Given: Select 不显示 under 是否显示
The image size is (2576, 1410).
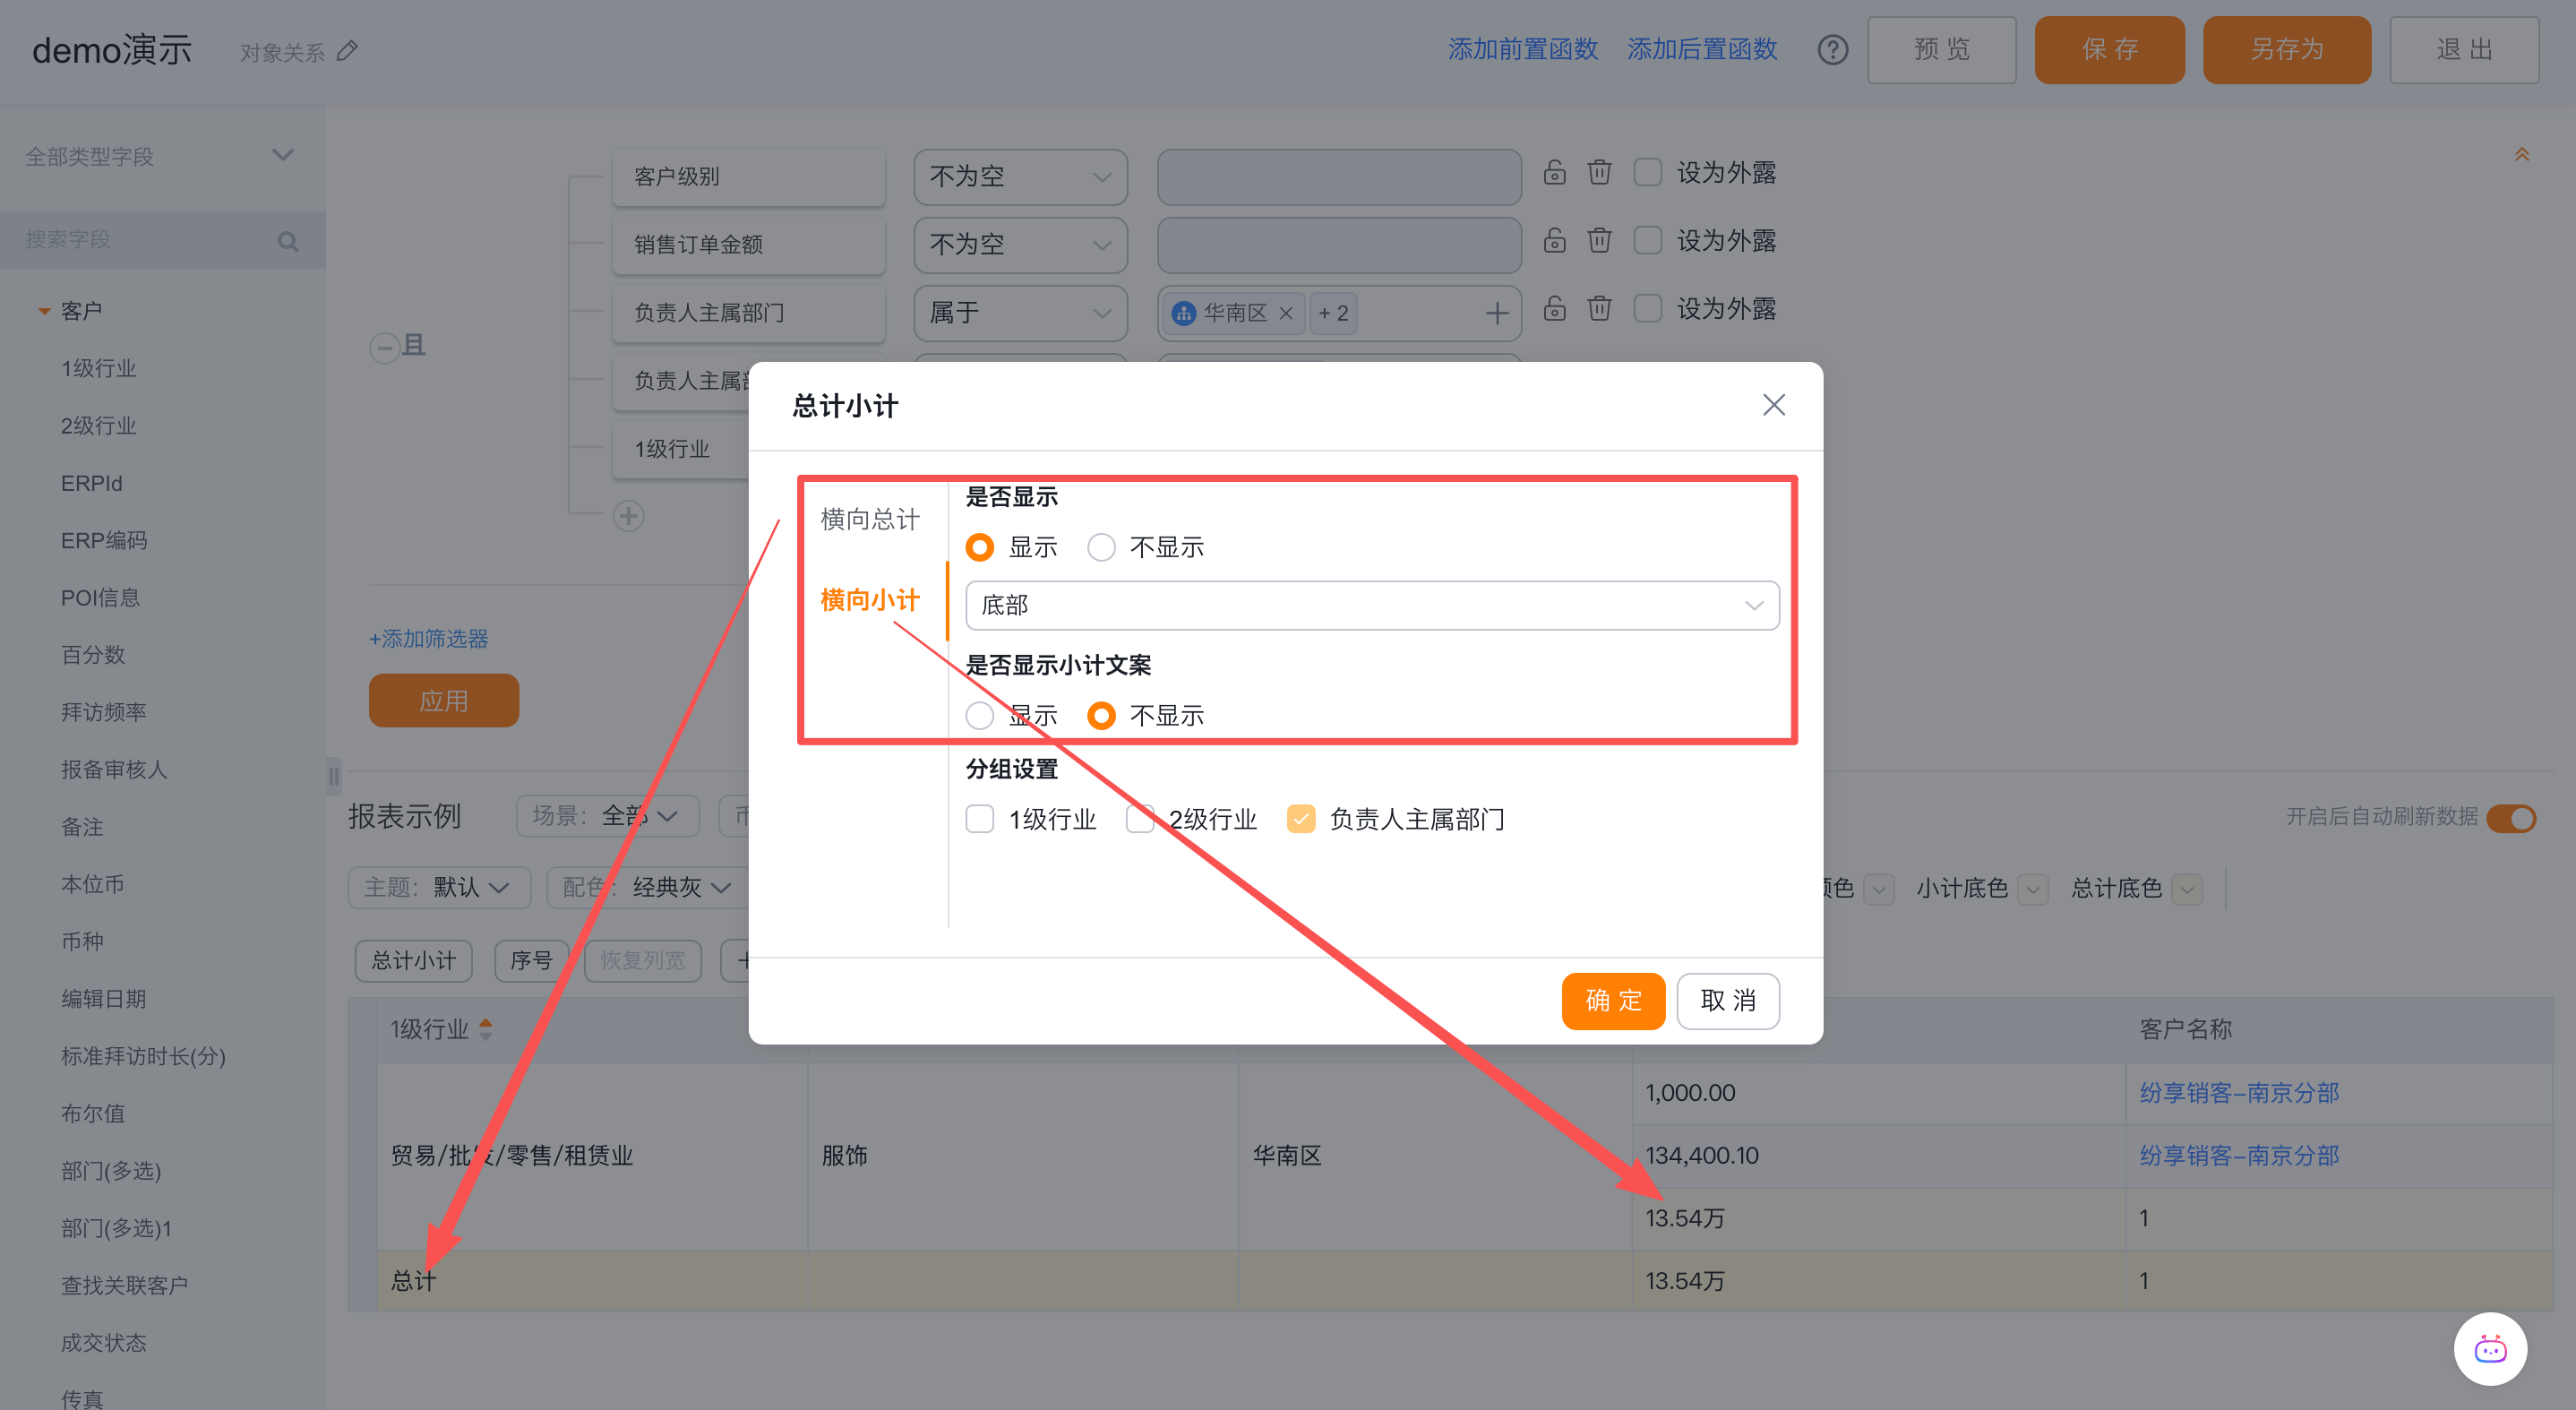Looking at the screenshot, I should (x=1101, y=547).
